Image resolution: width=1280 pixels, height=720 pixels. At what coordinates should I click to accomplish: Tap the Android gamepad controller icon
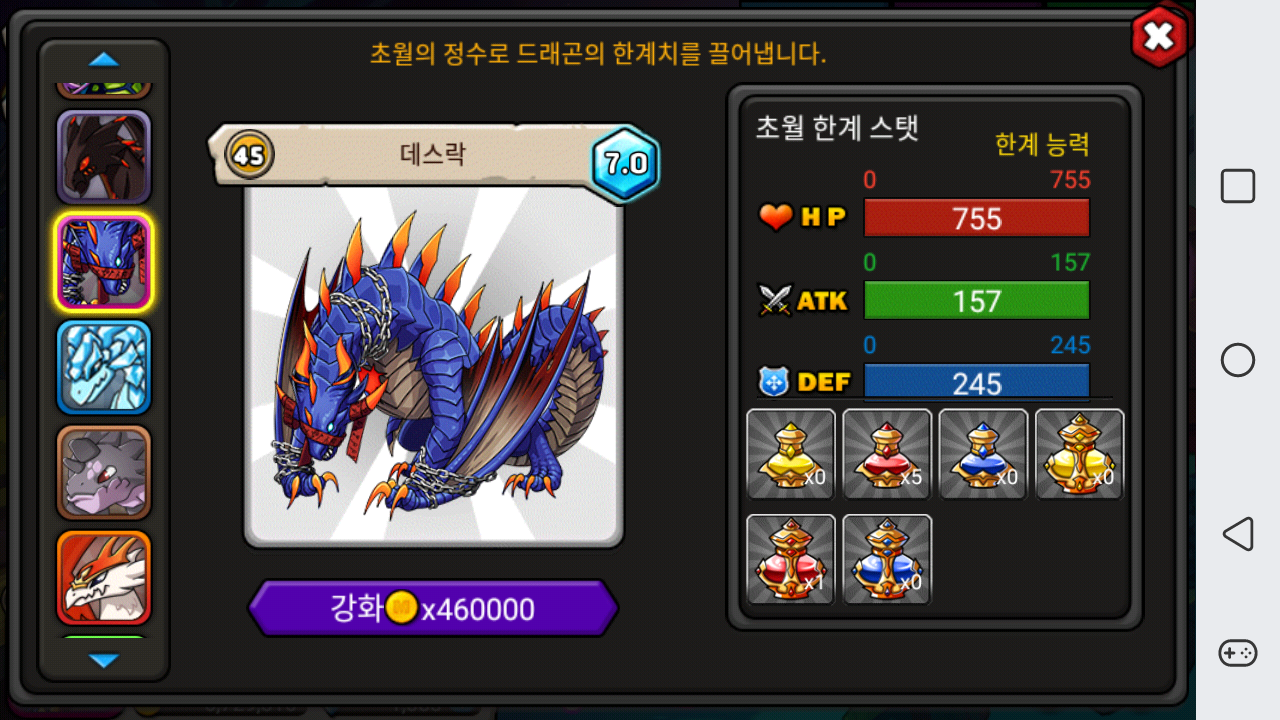(1237, 653)
